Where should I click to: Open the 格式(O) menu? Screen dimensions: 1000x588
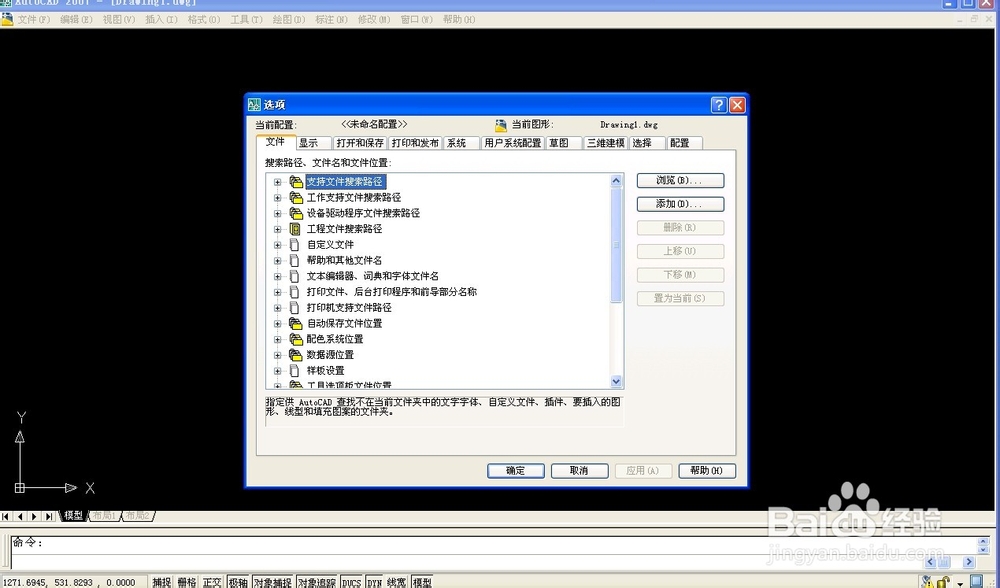(203, 20)
